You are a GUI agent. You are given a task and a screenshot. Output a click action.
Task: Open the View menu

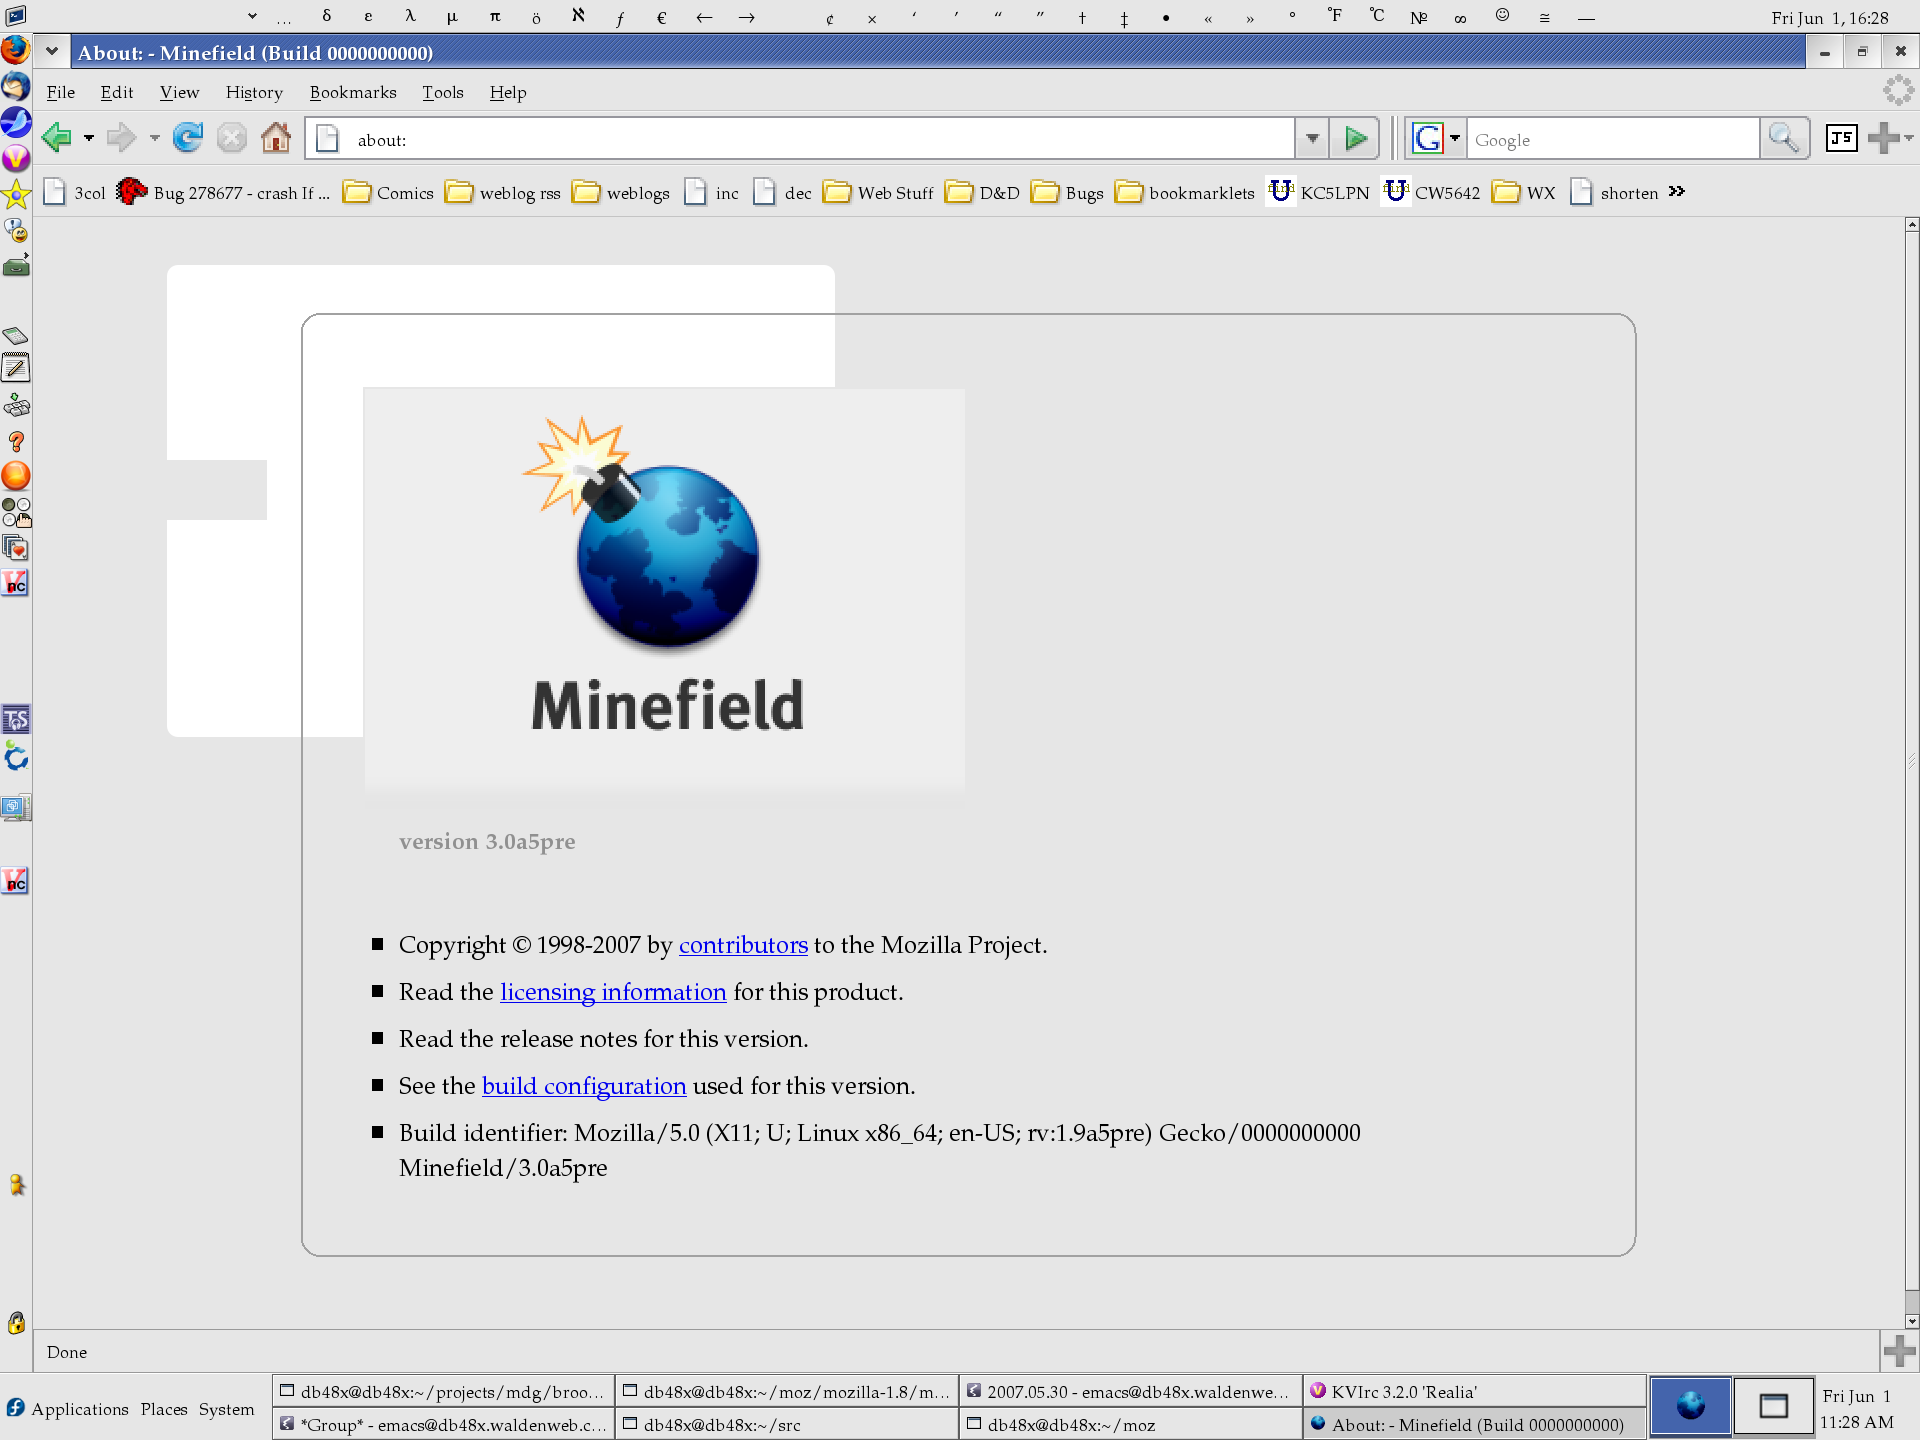tap(180, 92)
